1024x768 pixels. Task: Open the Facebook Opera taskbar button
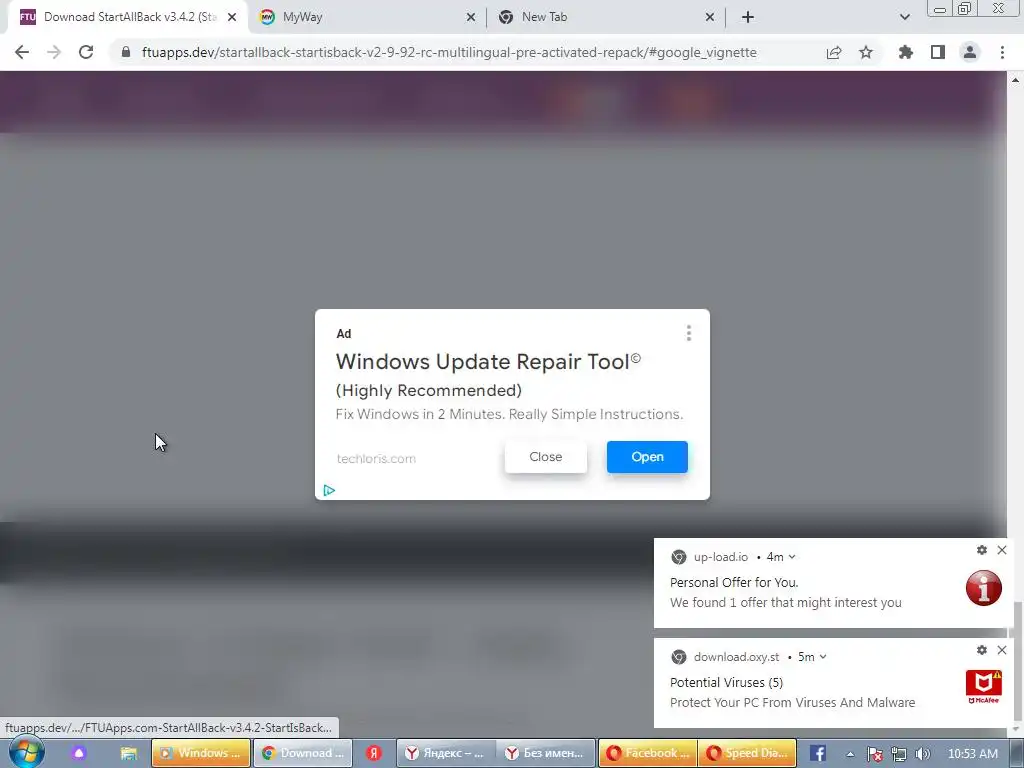pos(648,753)
